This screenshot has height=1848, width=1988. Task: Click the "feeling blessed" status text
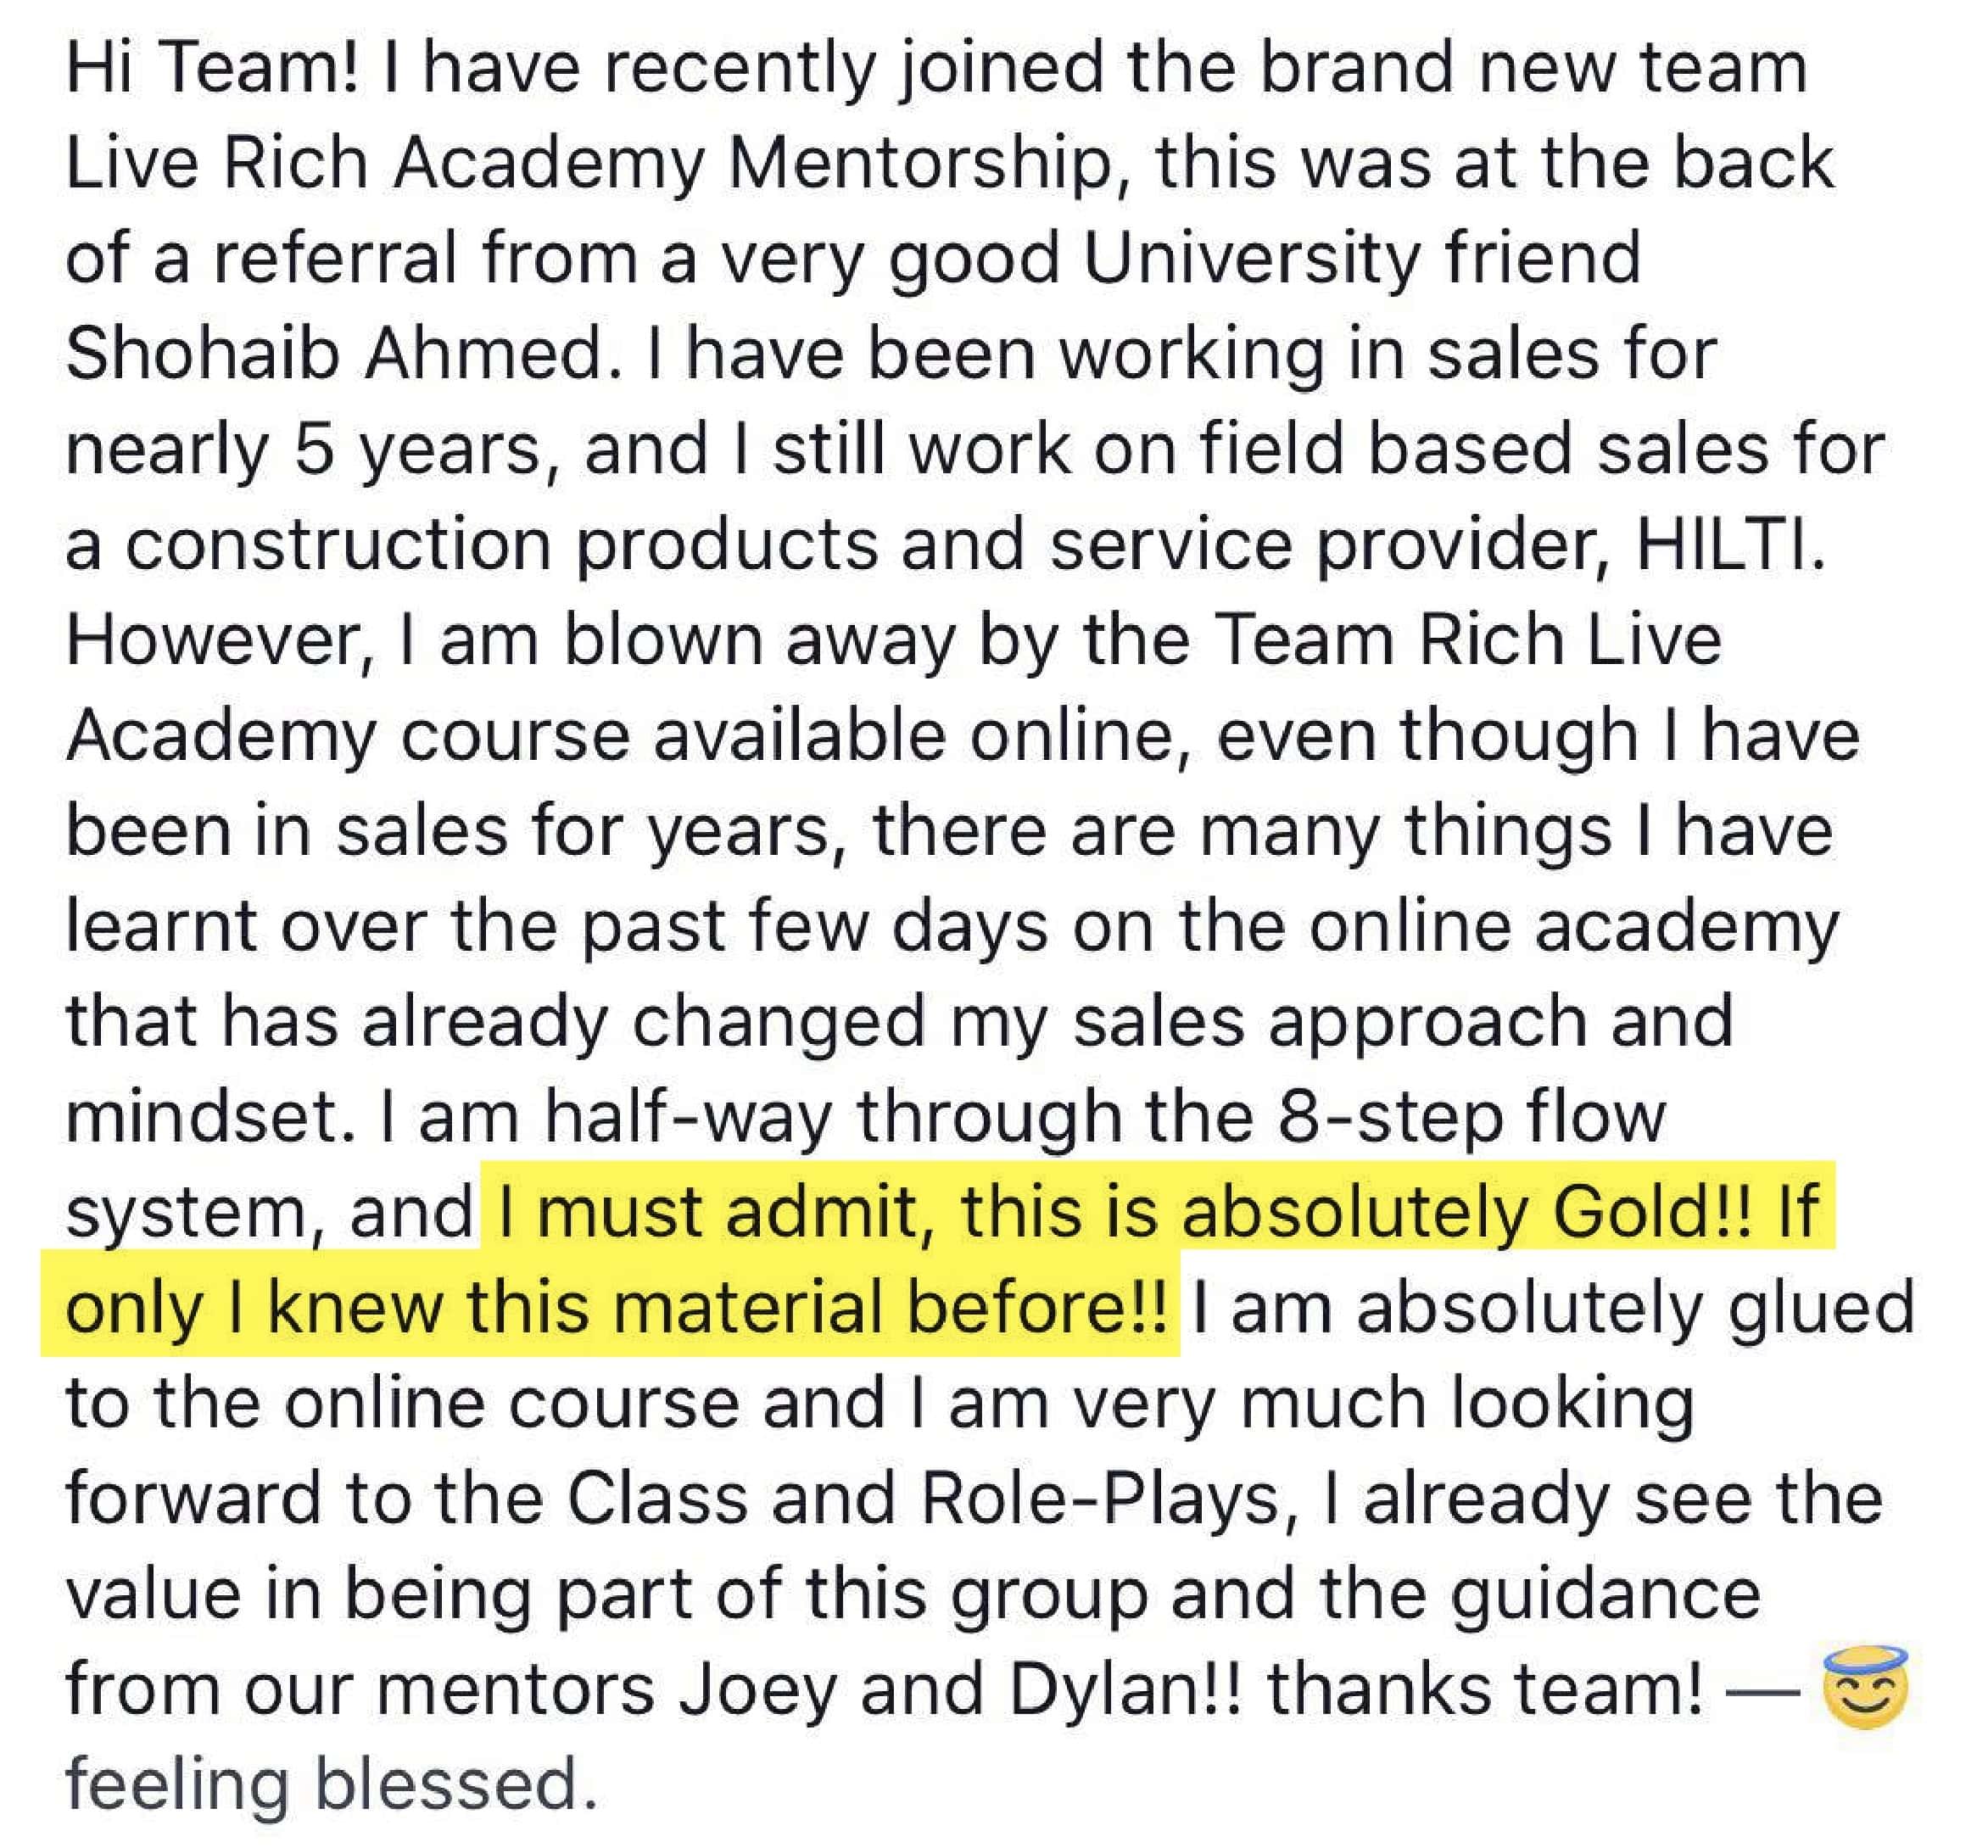click(x=331, y=1785)
